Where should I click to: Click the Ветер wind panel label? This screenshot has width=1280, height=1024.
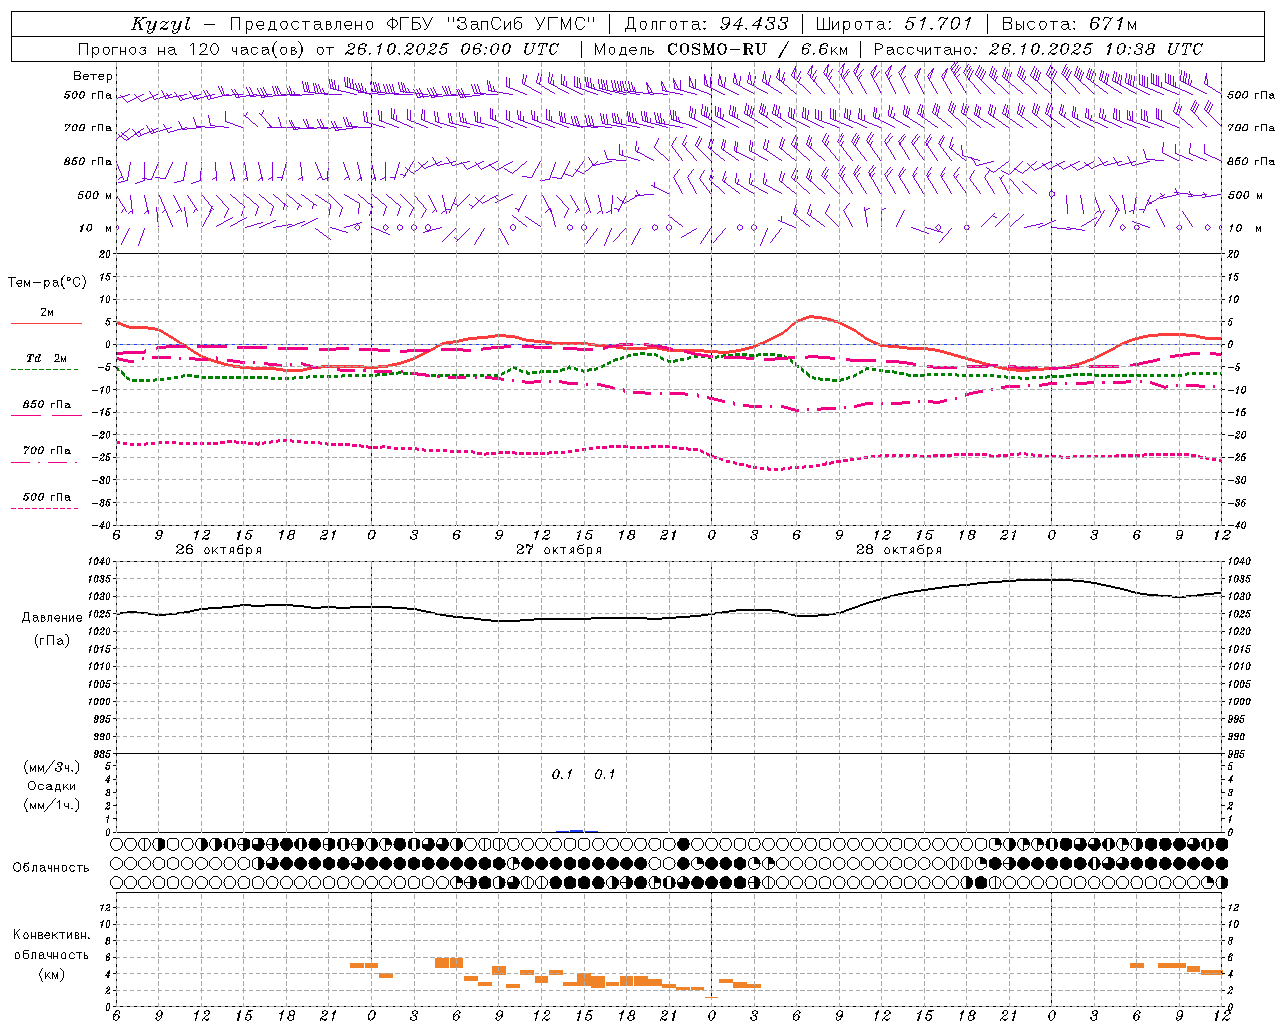[x=93, y=76]
